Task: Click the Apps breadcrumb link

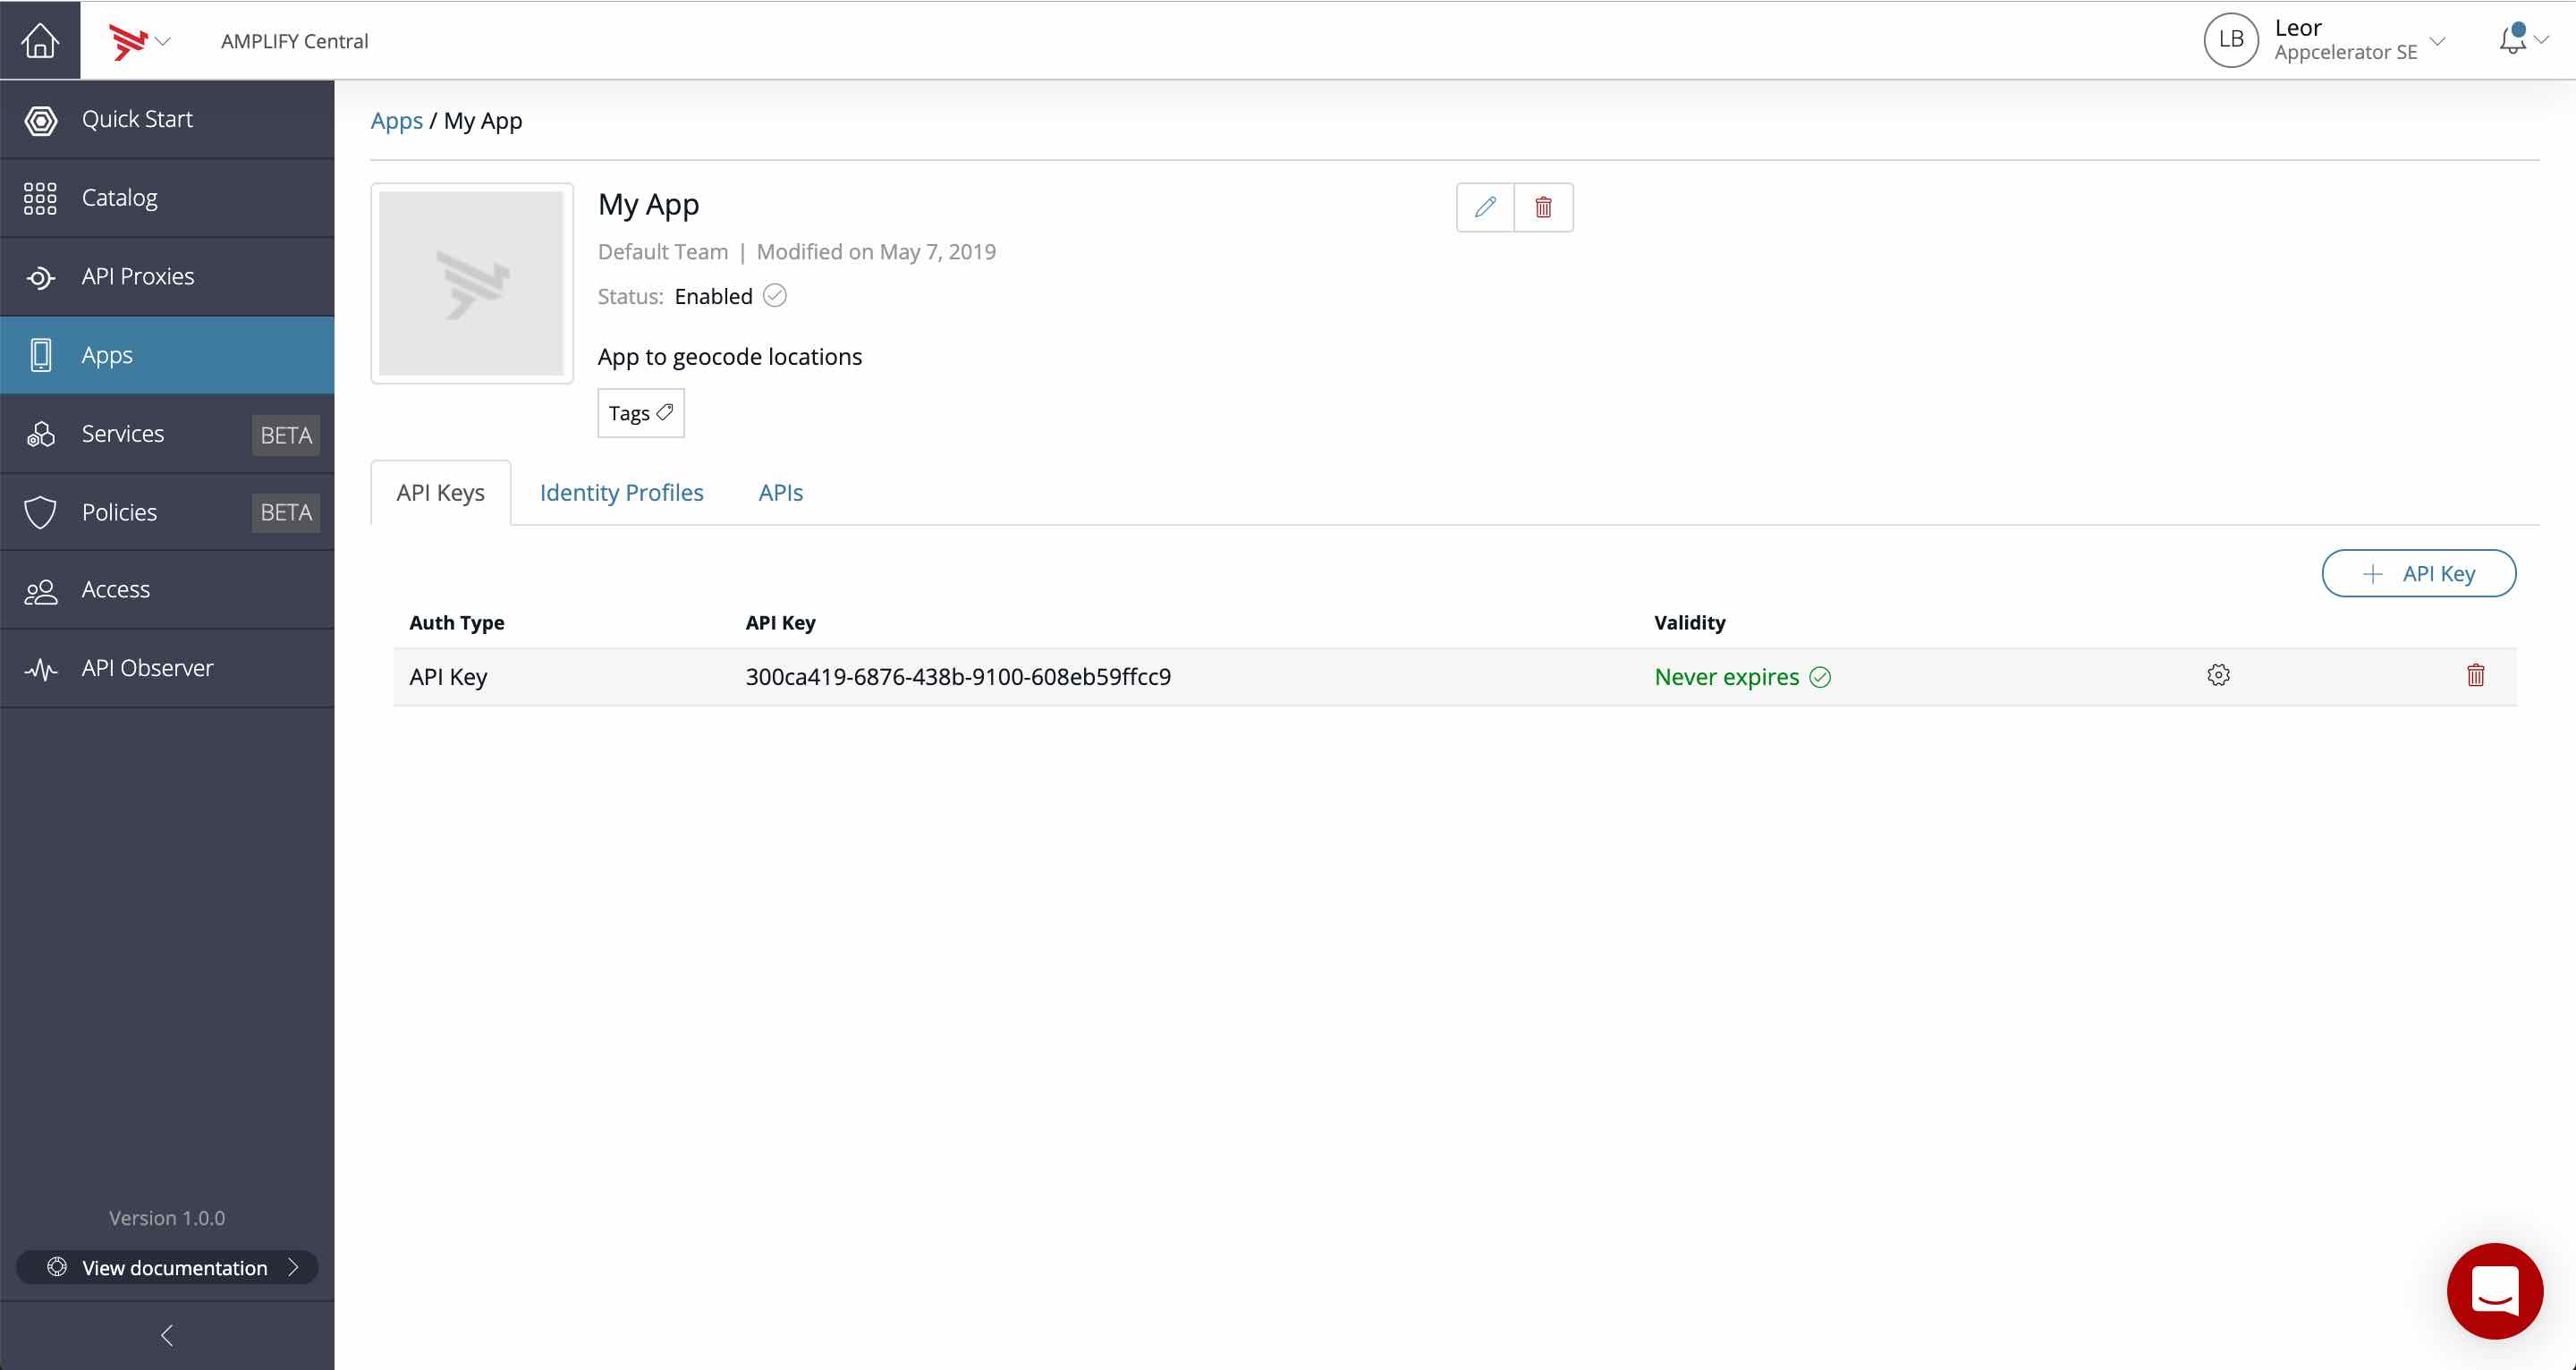Action: coord(397,121)
